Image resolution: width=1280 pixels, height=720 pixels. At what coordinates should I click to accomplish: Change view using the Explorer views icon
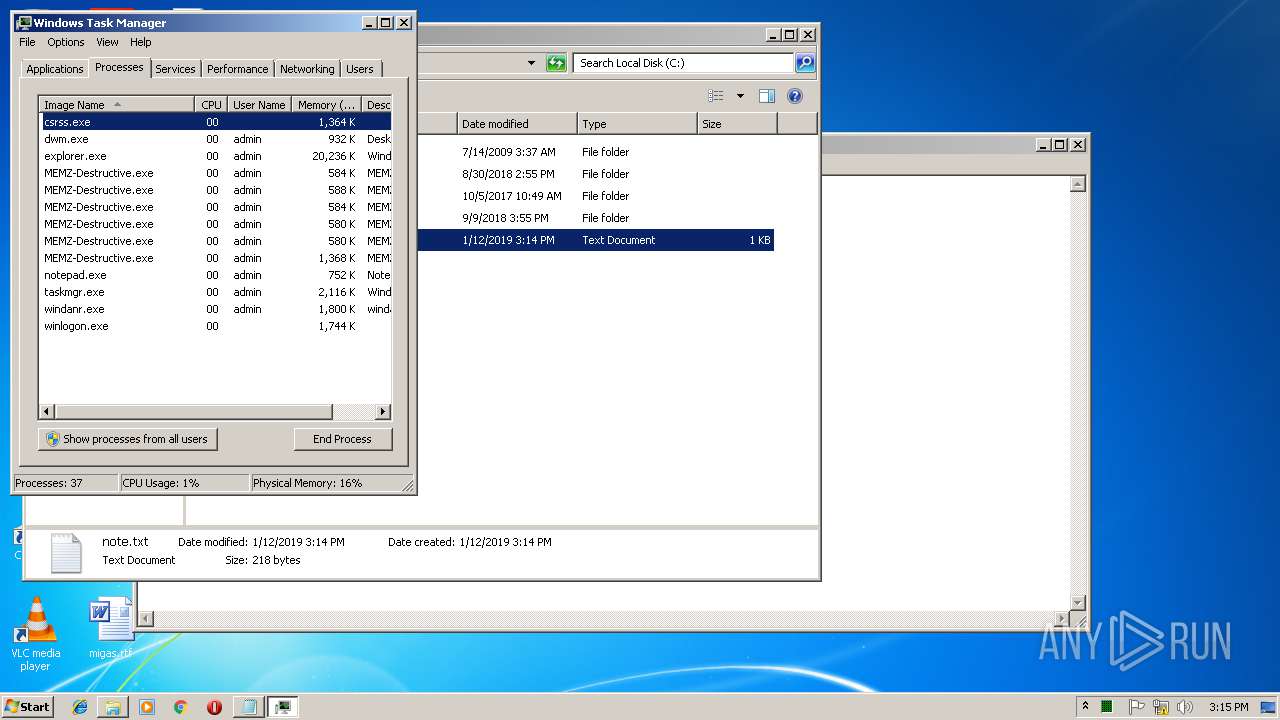tap(716, 96)
